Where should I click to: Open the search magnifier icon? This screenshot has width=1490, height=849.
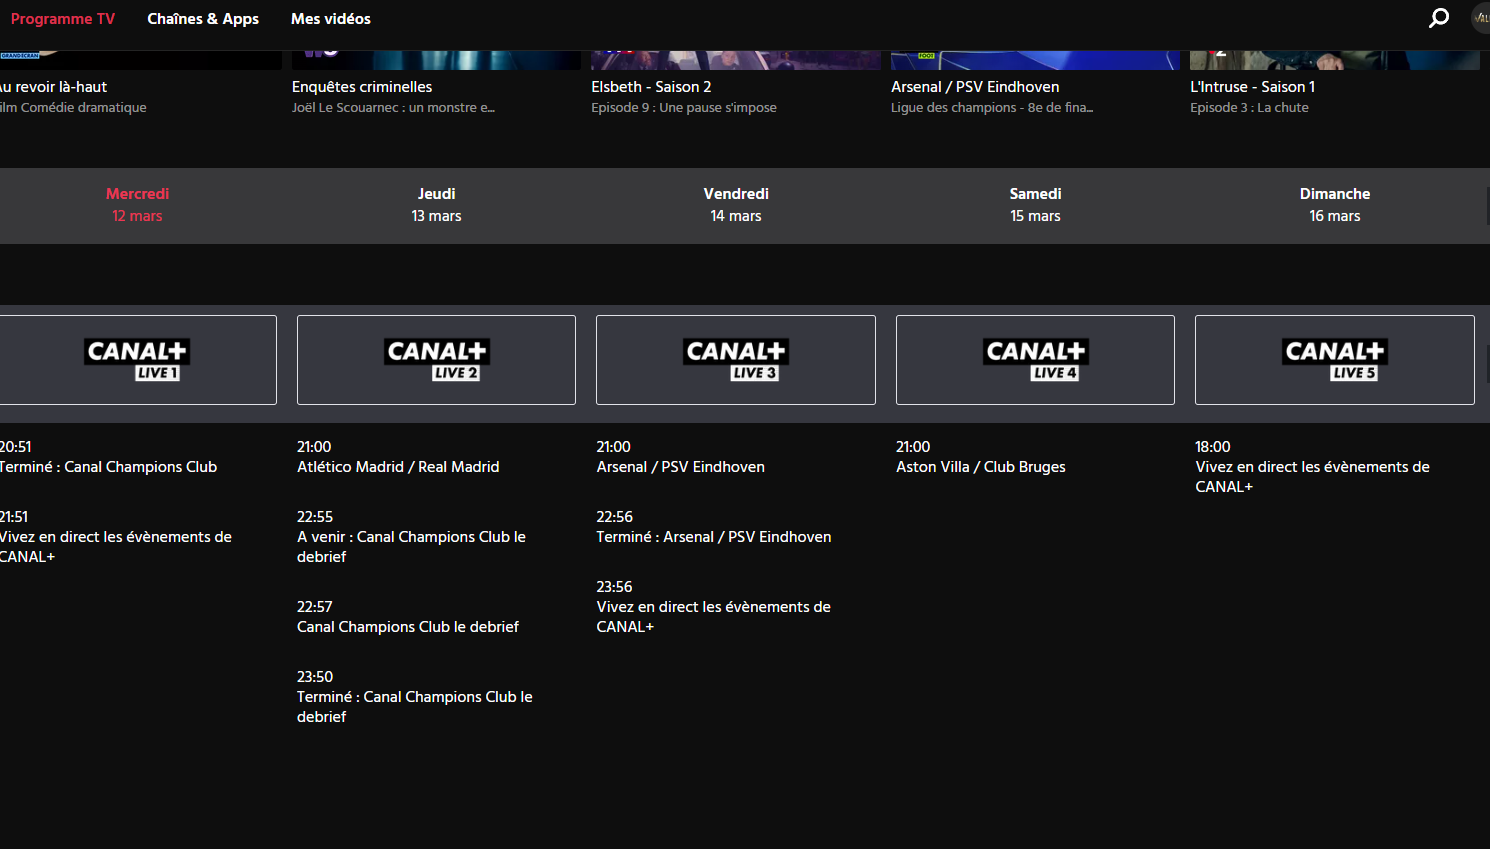(x=1439, y=18)
